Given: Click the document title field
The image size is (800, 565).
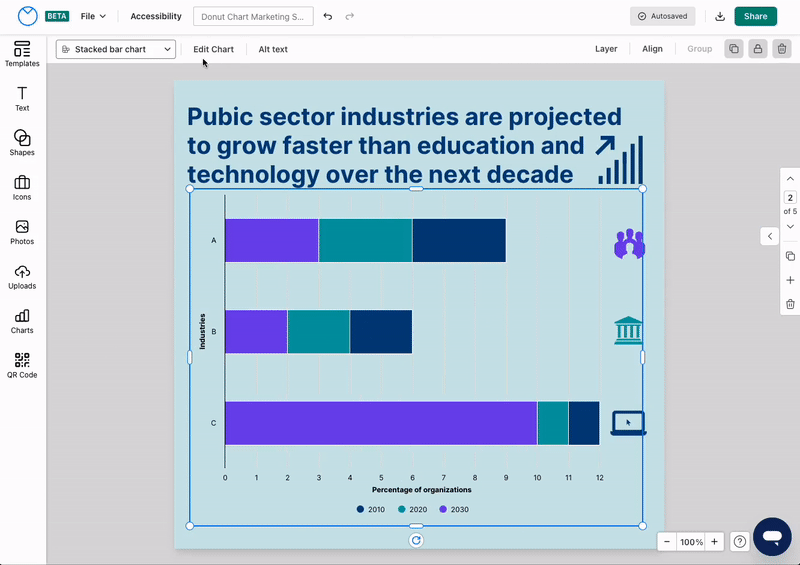Looking at the screenshot, I should [253, 17].
